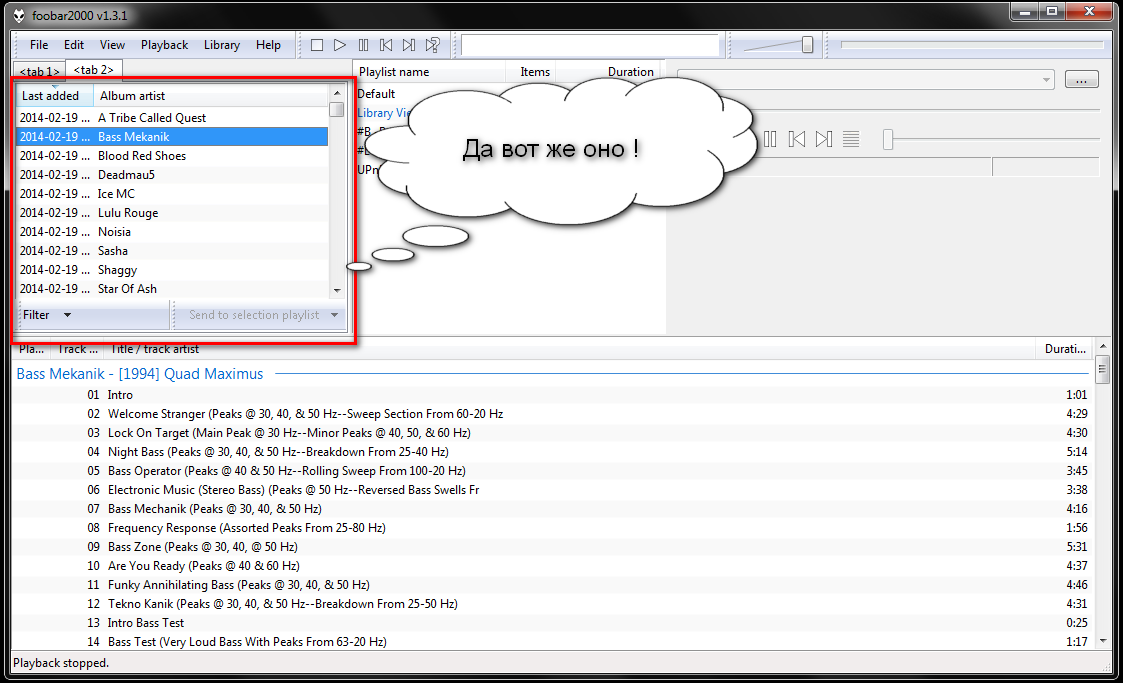Click the slider handle in right panel
This screenshot has height=683, width=1123.
coord(888,139)
